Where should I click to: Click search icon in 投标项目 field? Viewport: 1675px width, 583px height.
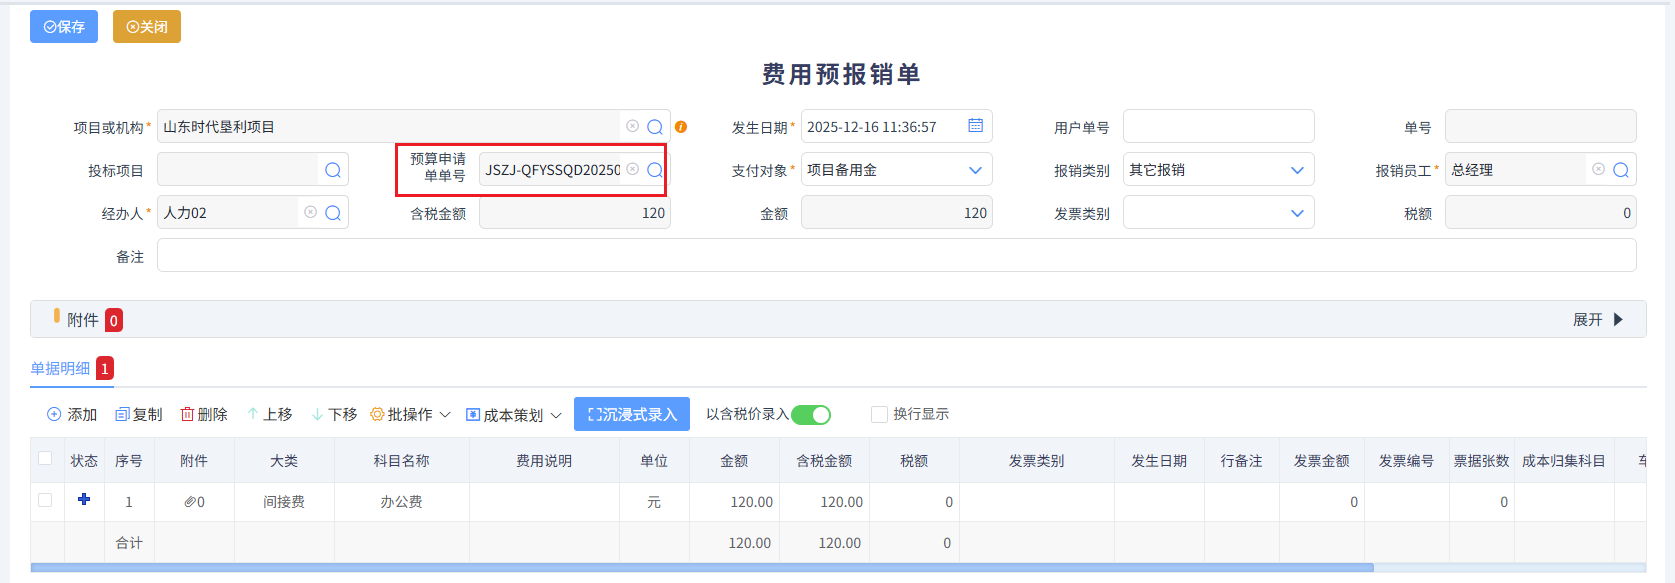333,170
